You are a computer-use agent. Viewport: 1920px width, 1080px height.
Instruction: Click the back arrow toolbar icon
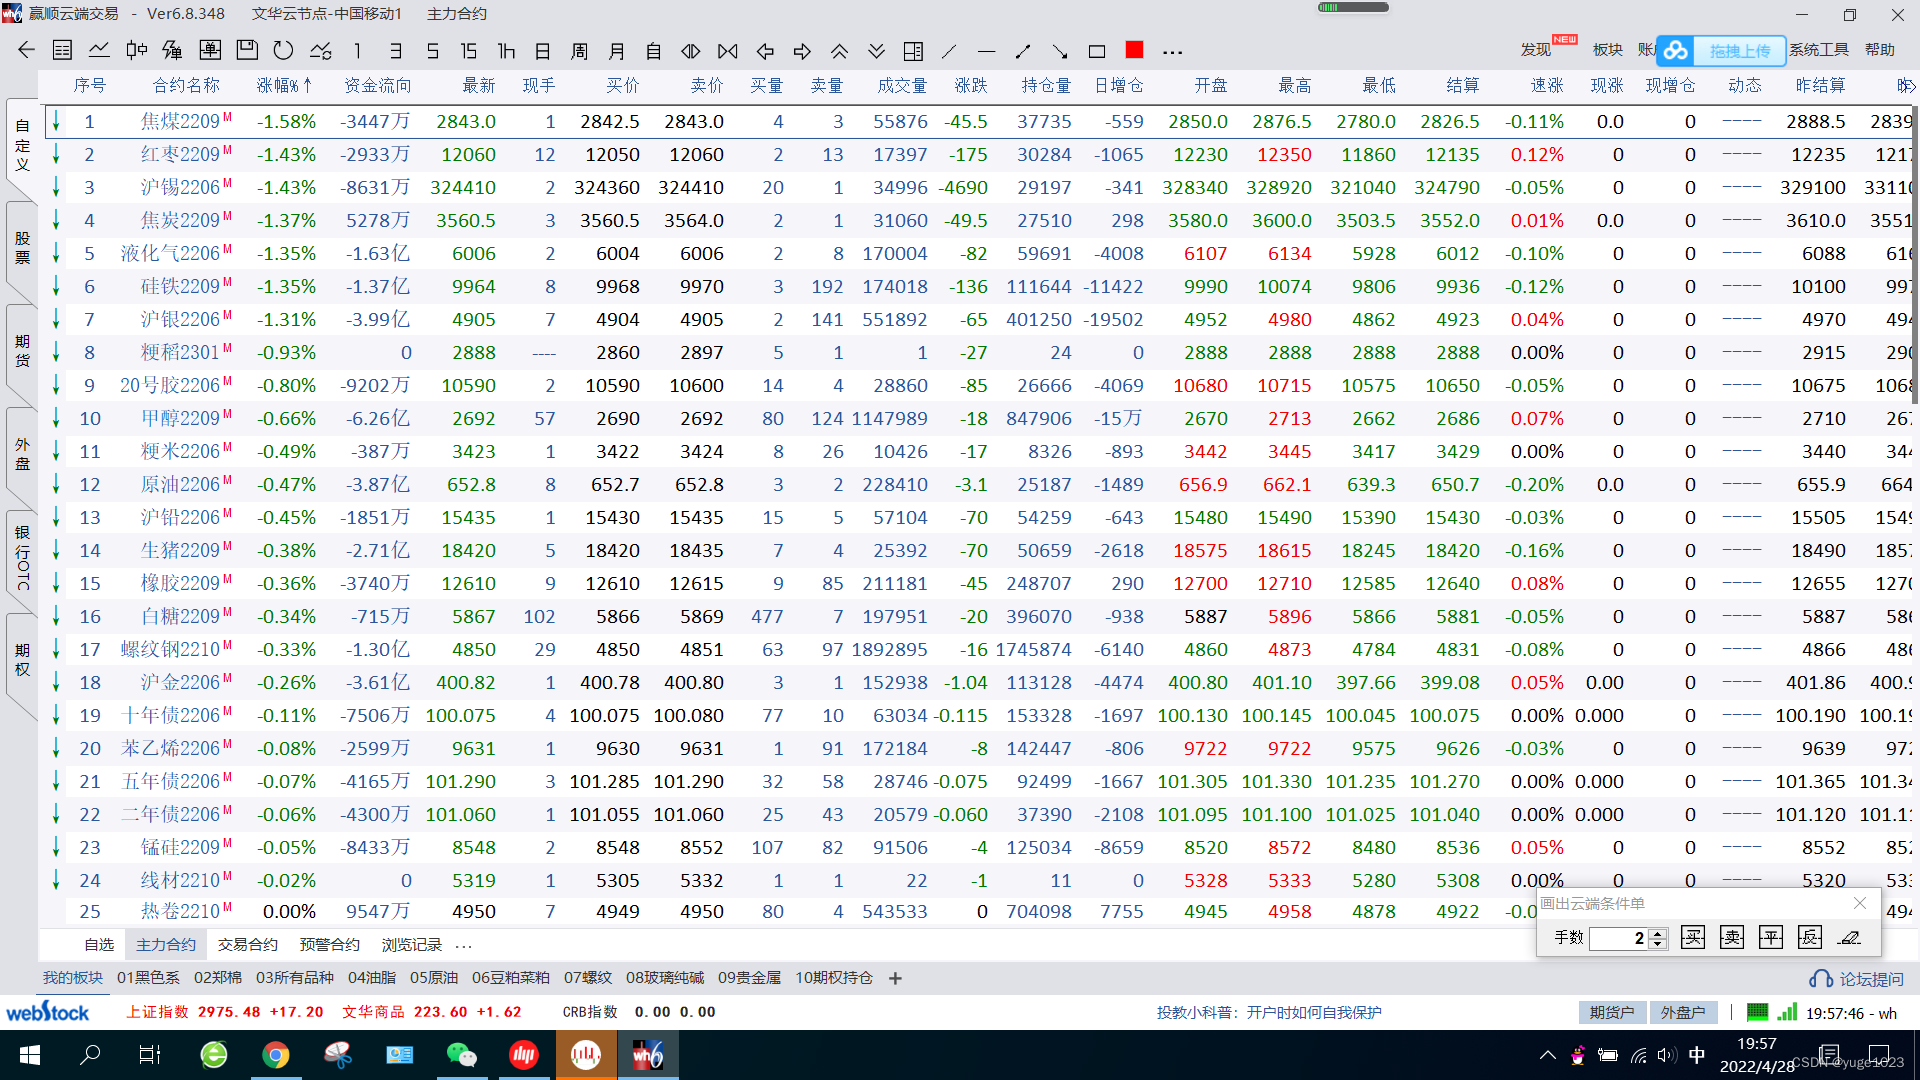click(27, 50)
